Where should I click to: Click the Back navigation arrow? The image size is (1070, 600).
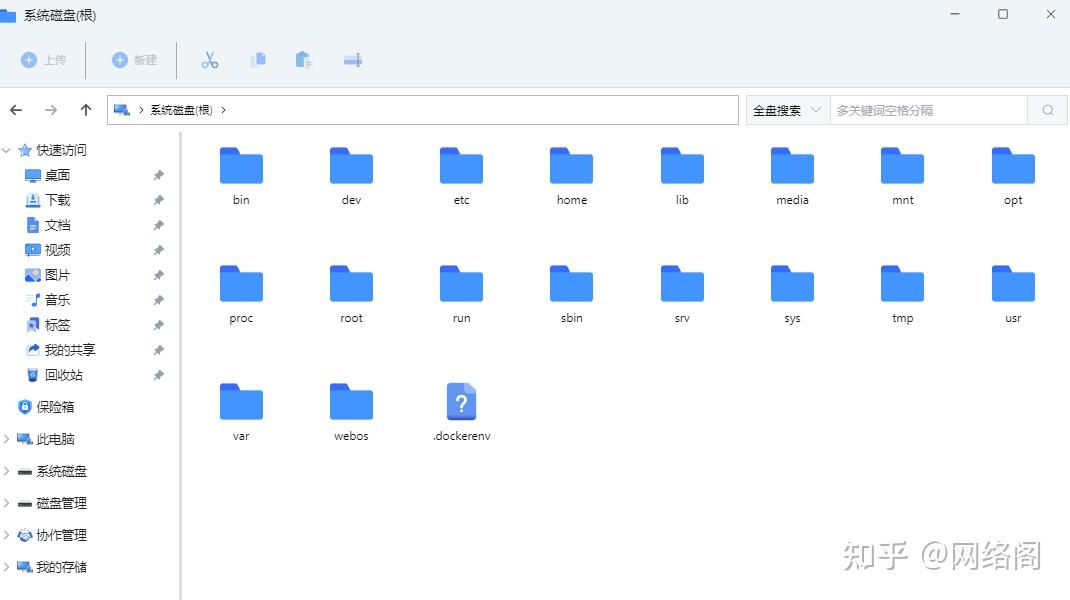[x=15, y=110]
